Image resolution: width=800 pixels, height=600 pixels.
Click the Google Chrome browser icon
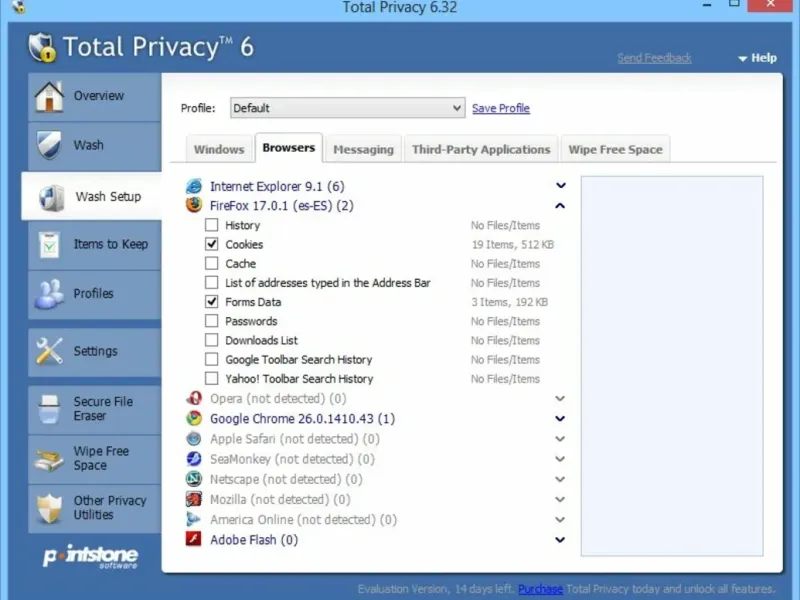194,418
